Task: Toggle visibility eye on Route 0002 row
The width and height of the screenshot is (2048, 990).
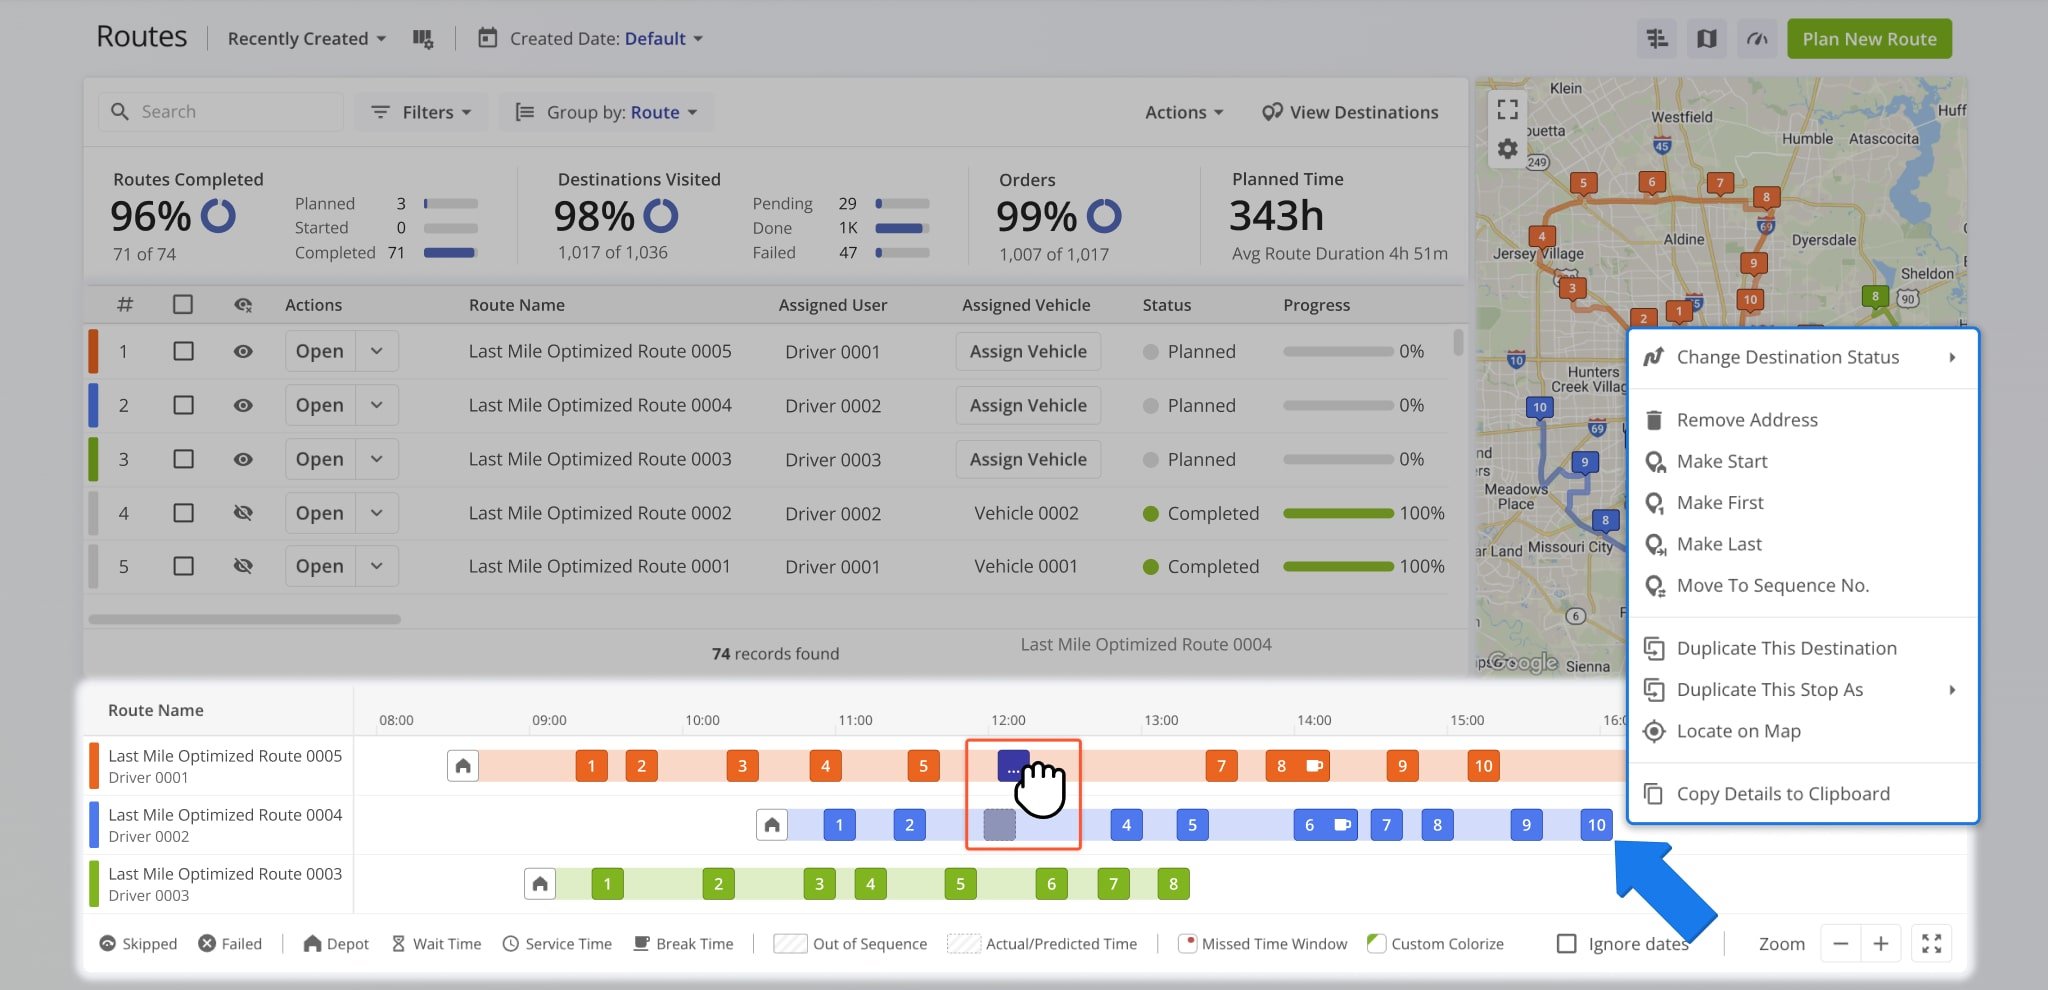Action: (x=243, y=513)
